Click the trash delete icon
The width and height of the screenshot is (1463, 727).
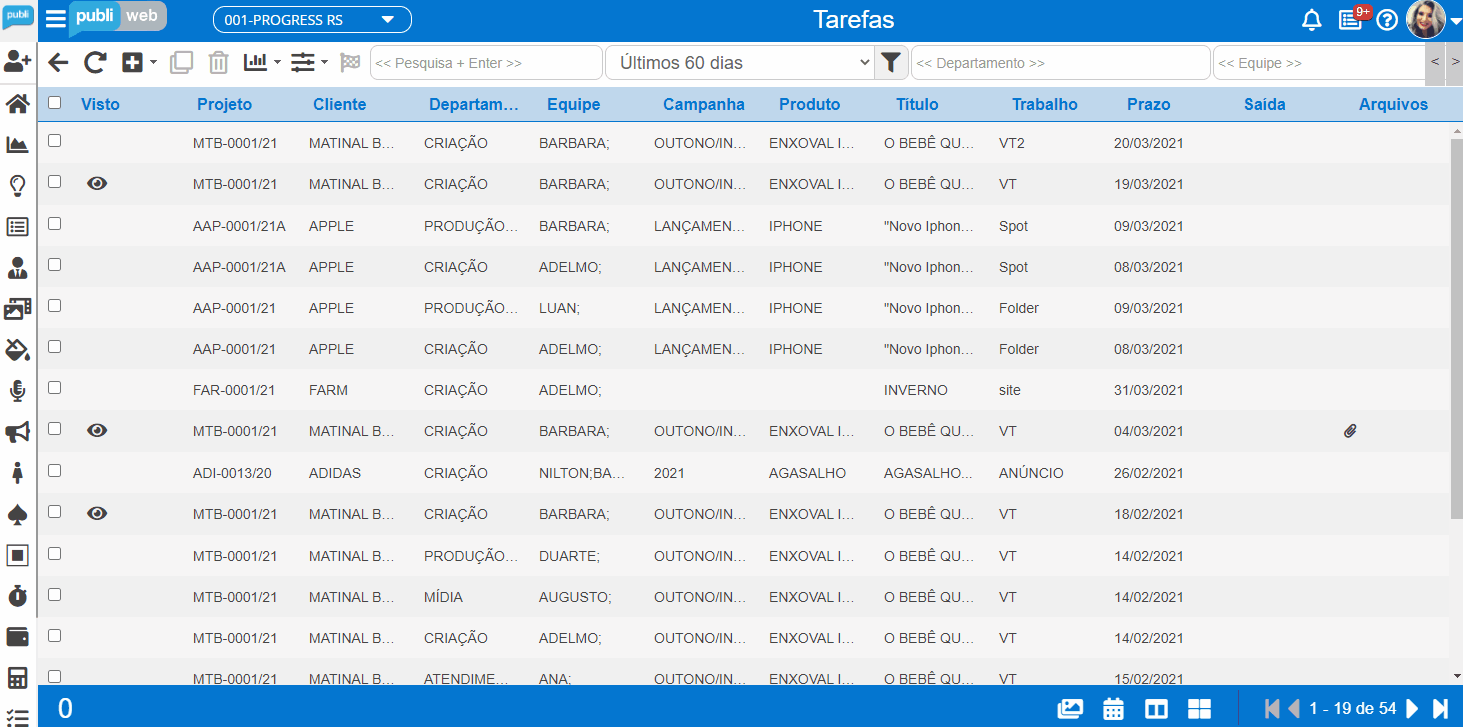pos(218,62)
